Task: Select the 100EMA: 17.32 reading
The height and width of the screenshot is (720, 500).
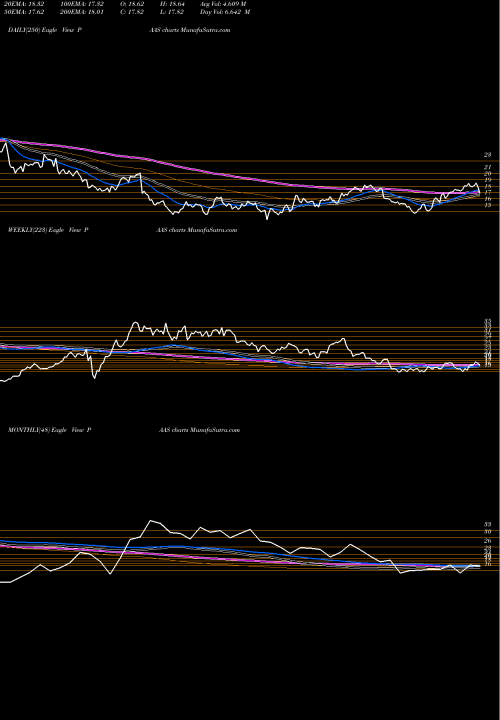Action: [82, 4]
